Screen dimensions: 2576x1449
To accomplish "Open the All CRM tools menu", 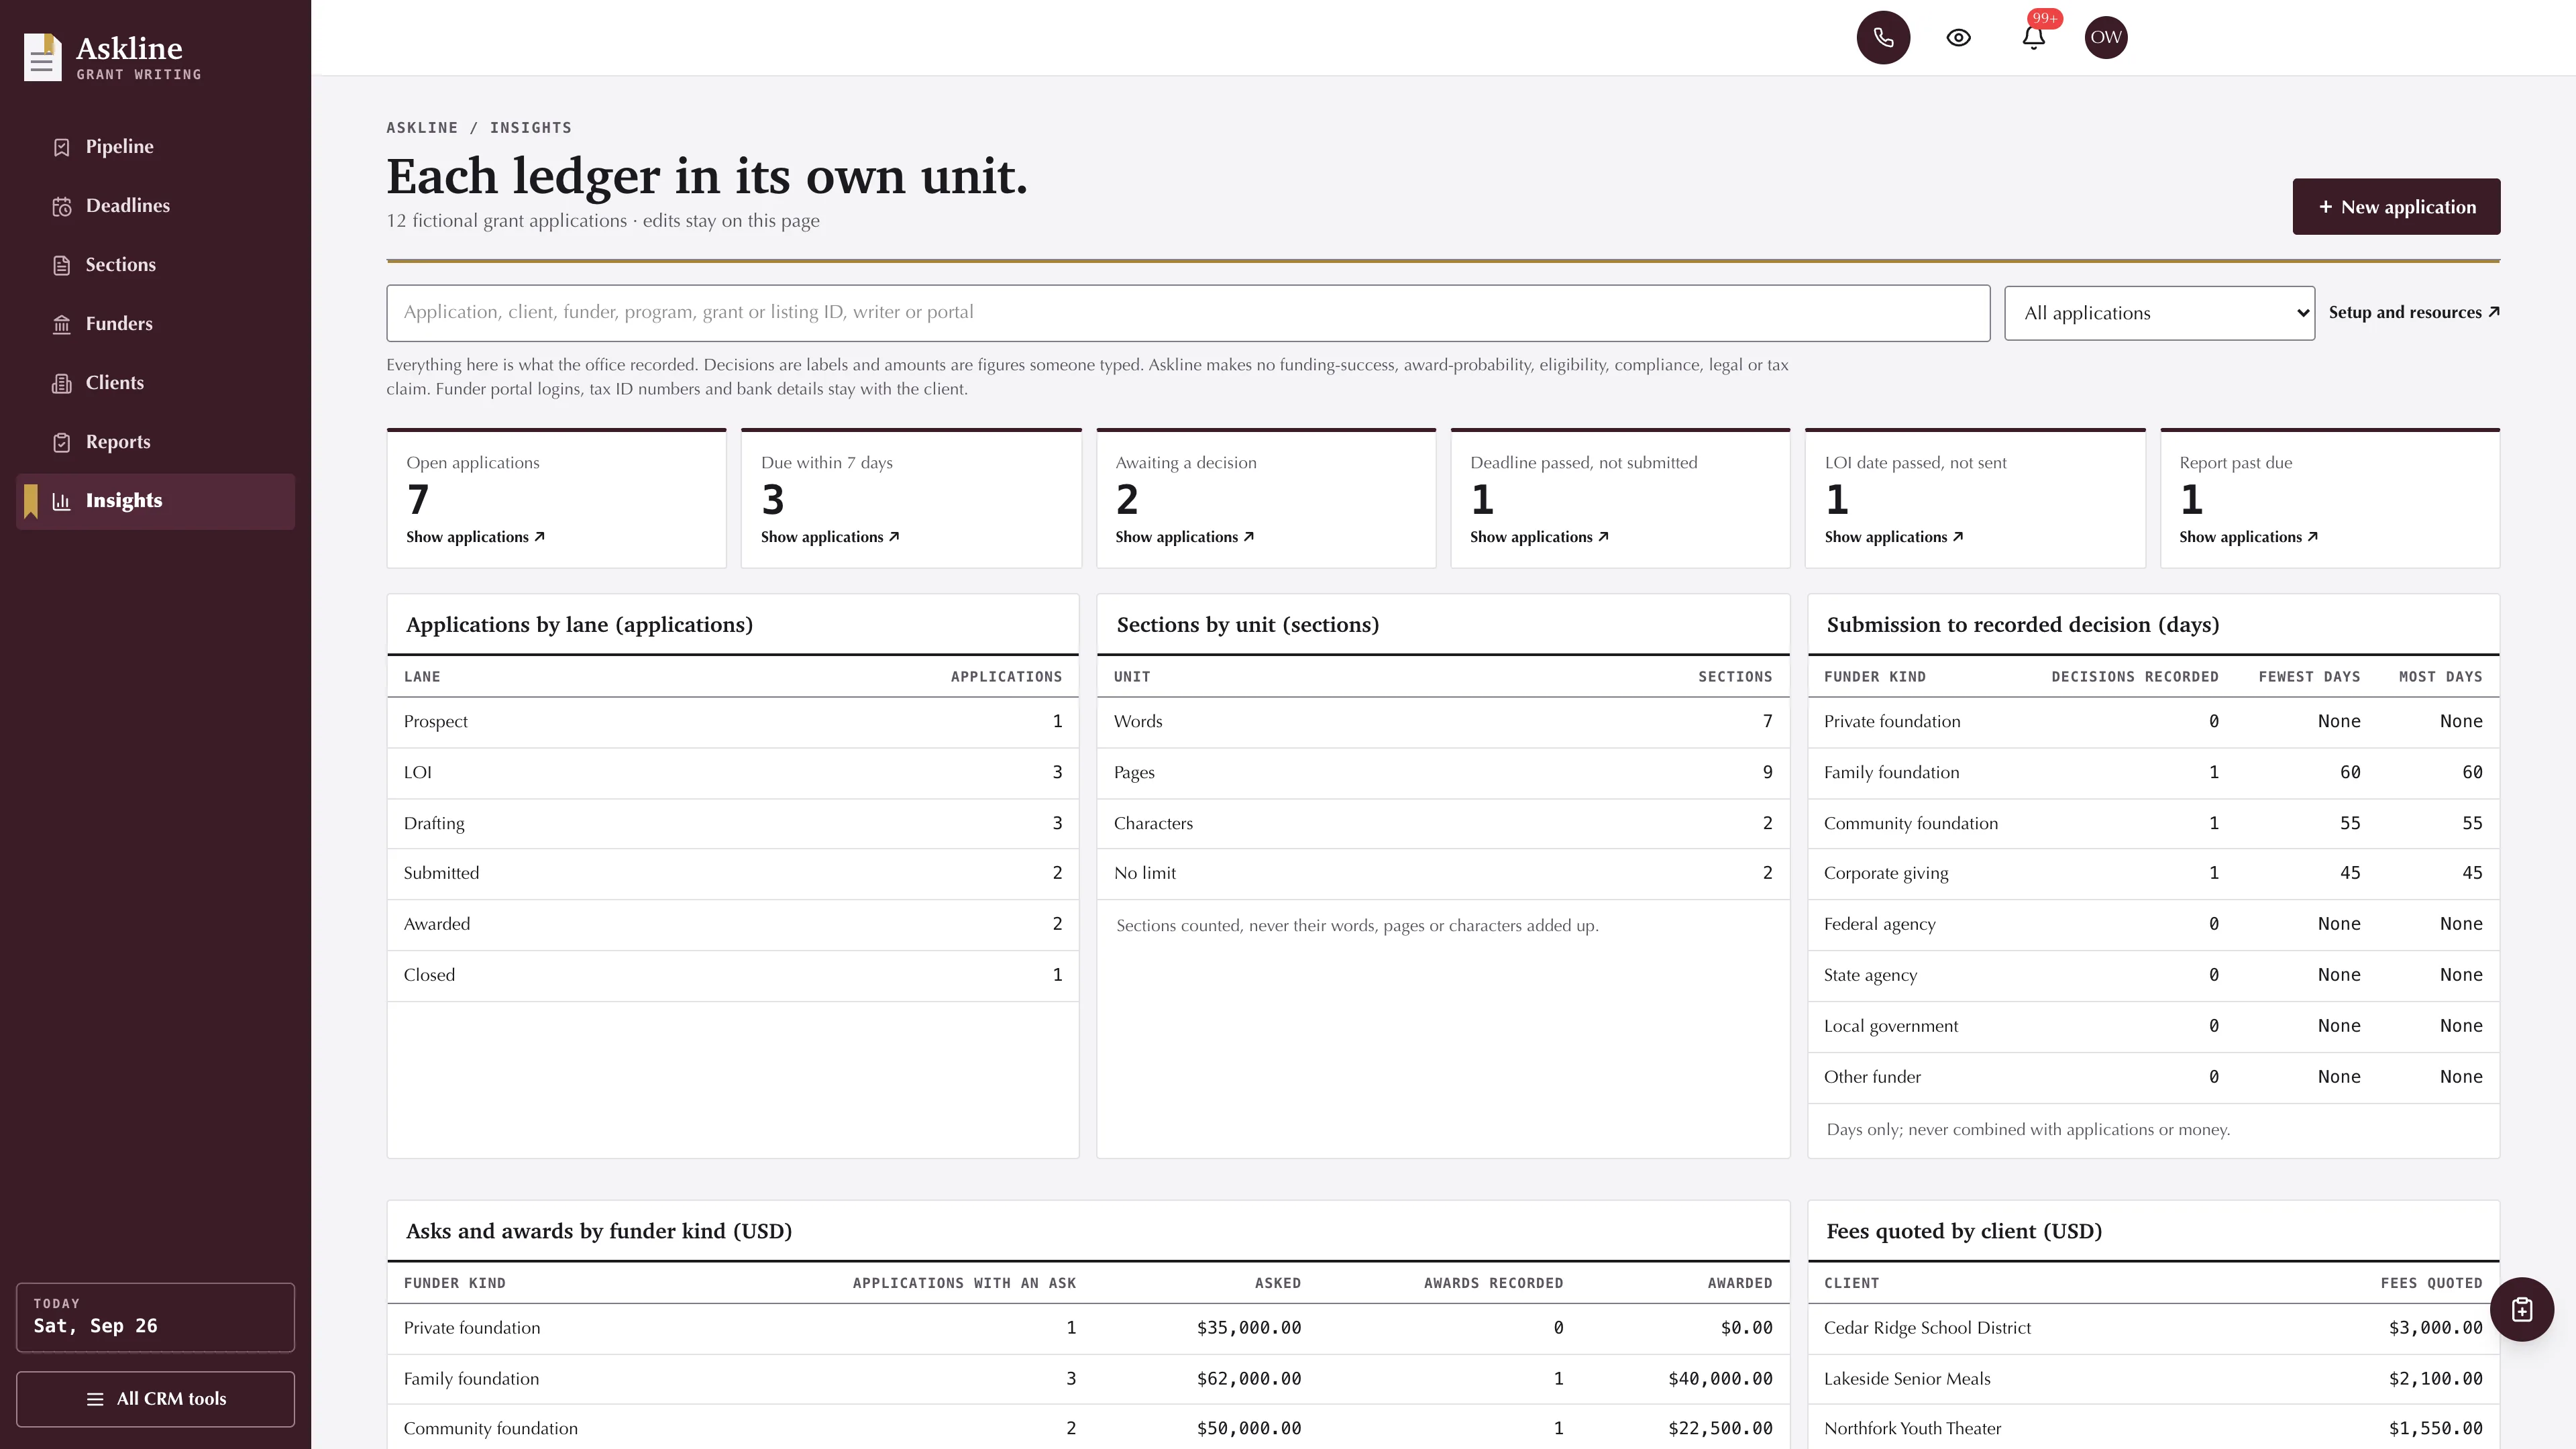I will 155,1399.
